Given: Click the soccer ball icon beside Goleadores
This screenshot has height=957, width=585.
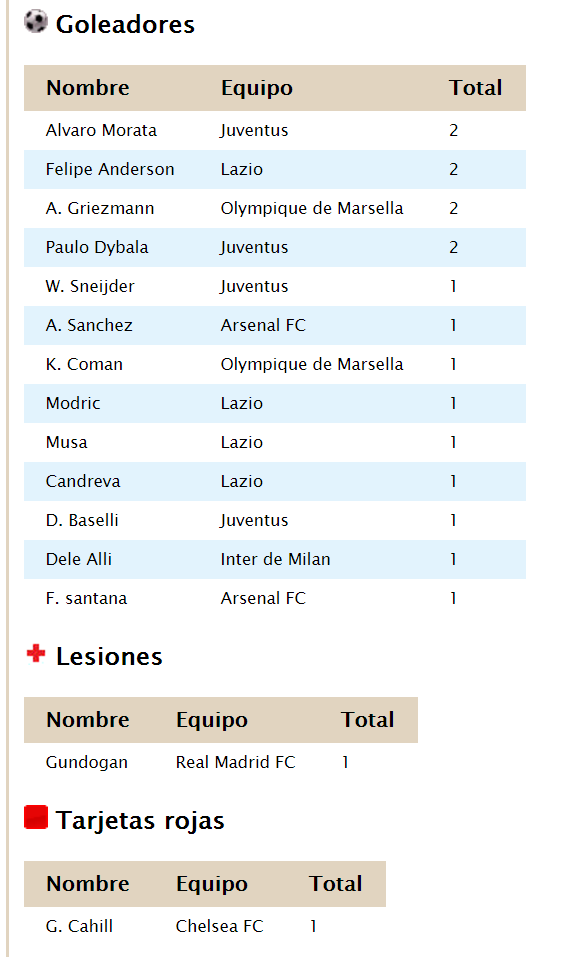Looking at the screenshot, I should point(35,21).
